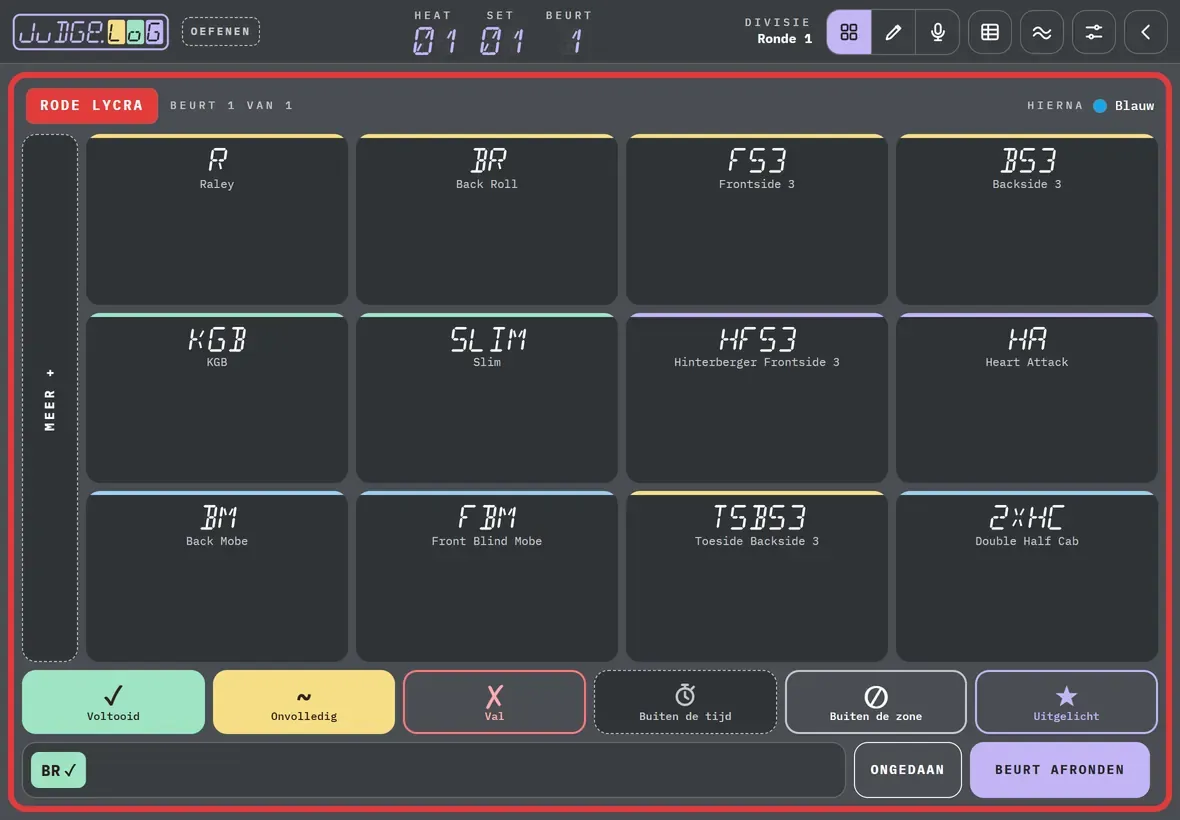The width and height of the screenshot is (1180, 820).
Task: Click the BEURT AFRONDEN button
Action: pyautogui.click(x=1059, y=770)
